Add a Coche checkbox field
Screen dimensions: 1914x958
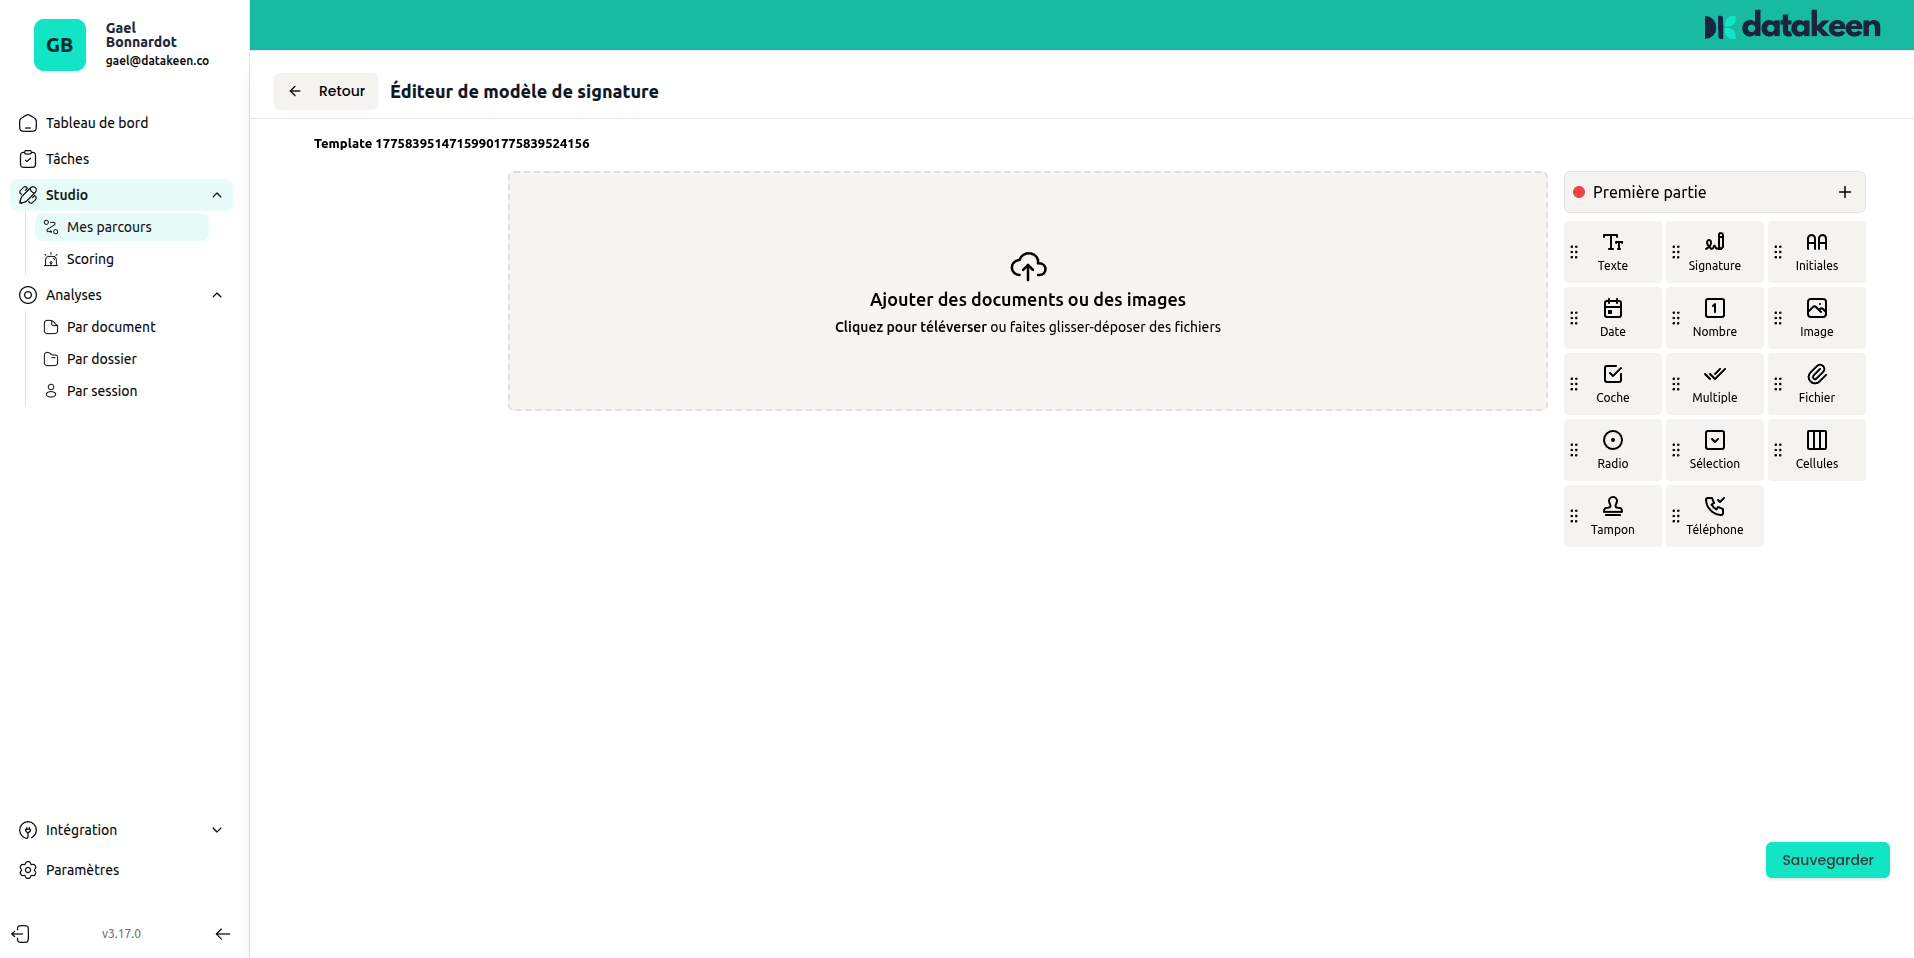pyautogui.click(x=1611, y=383)
